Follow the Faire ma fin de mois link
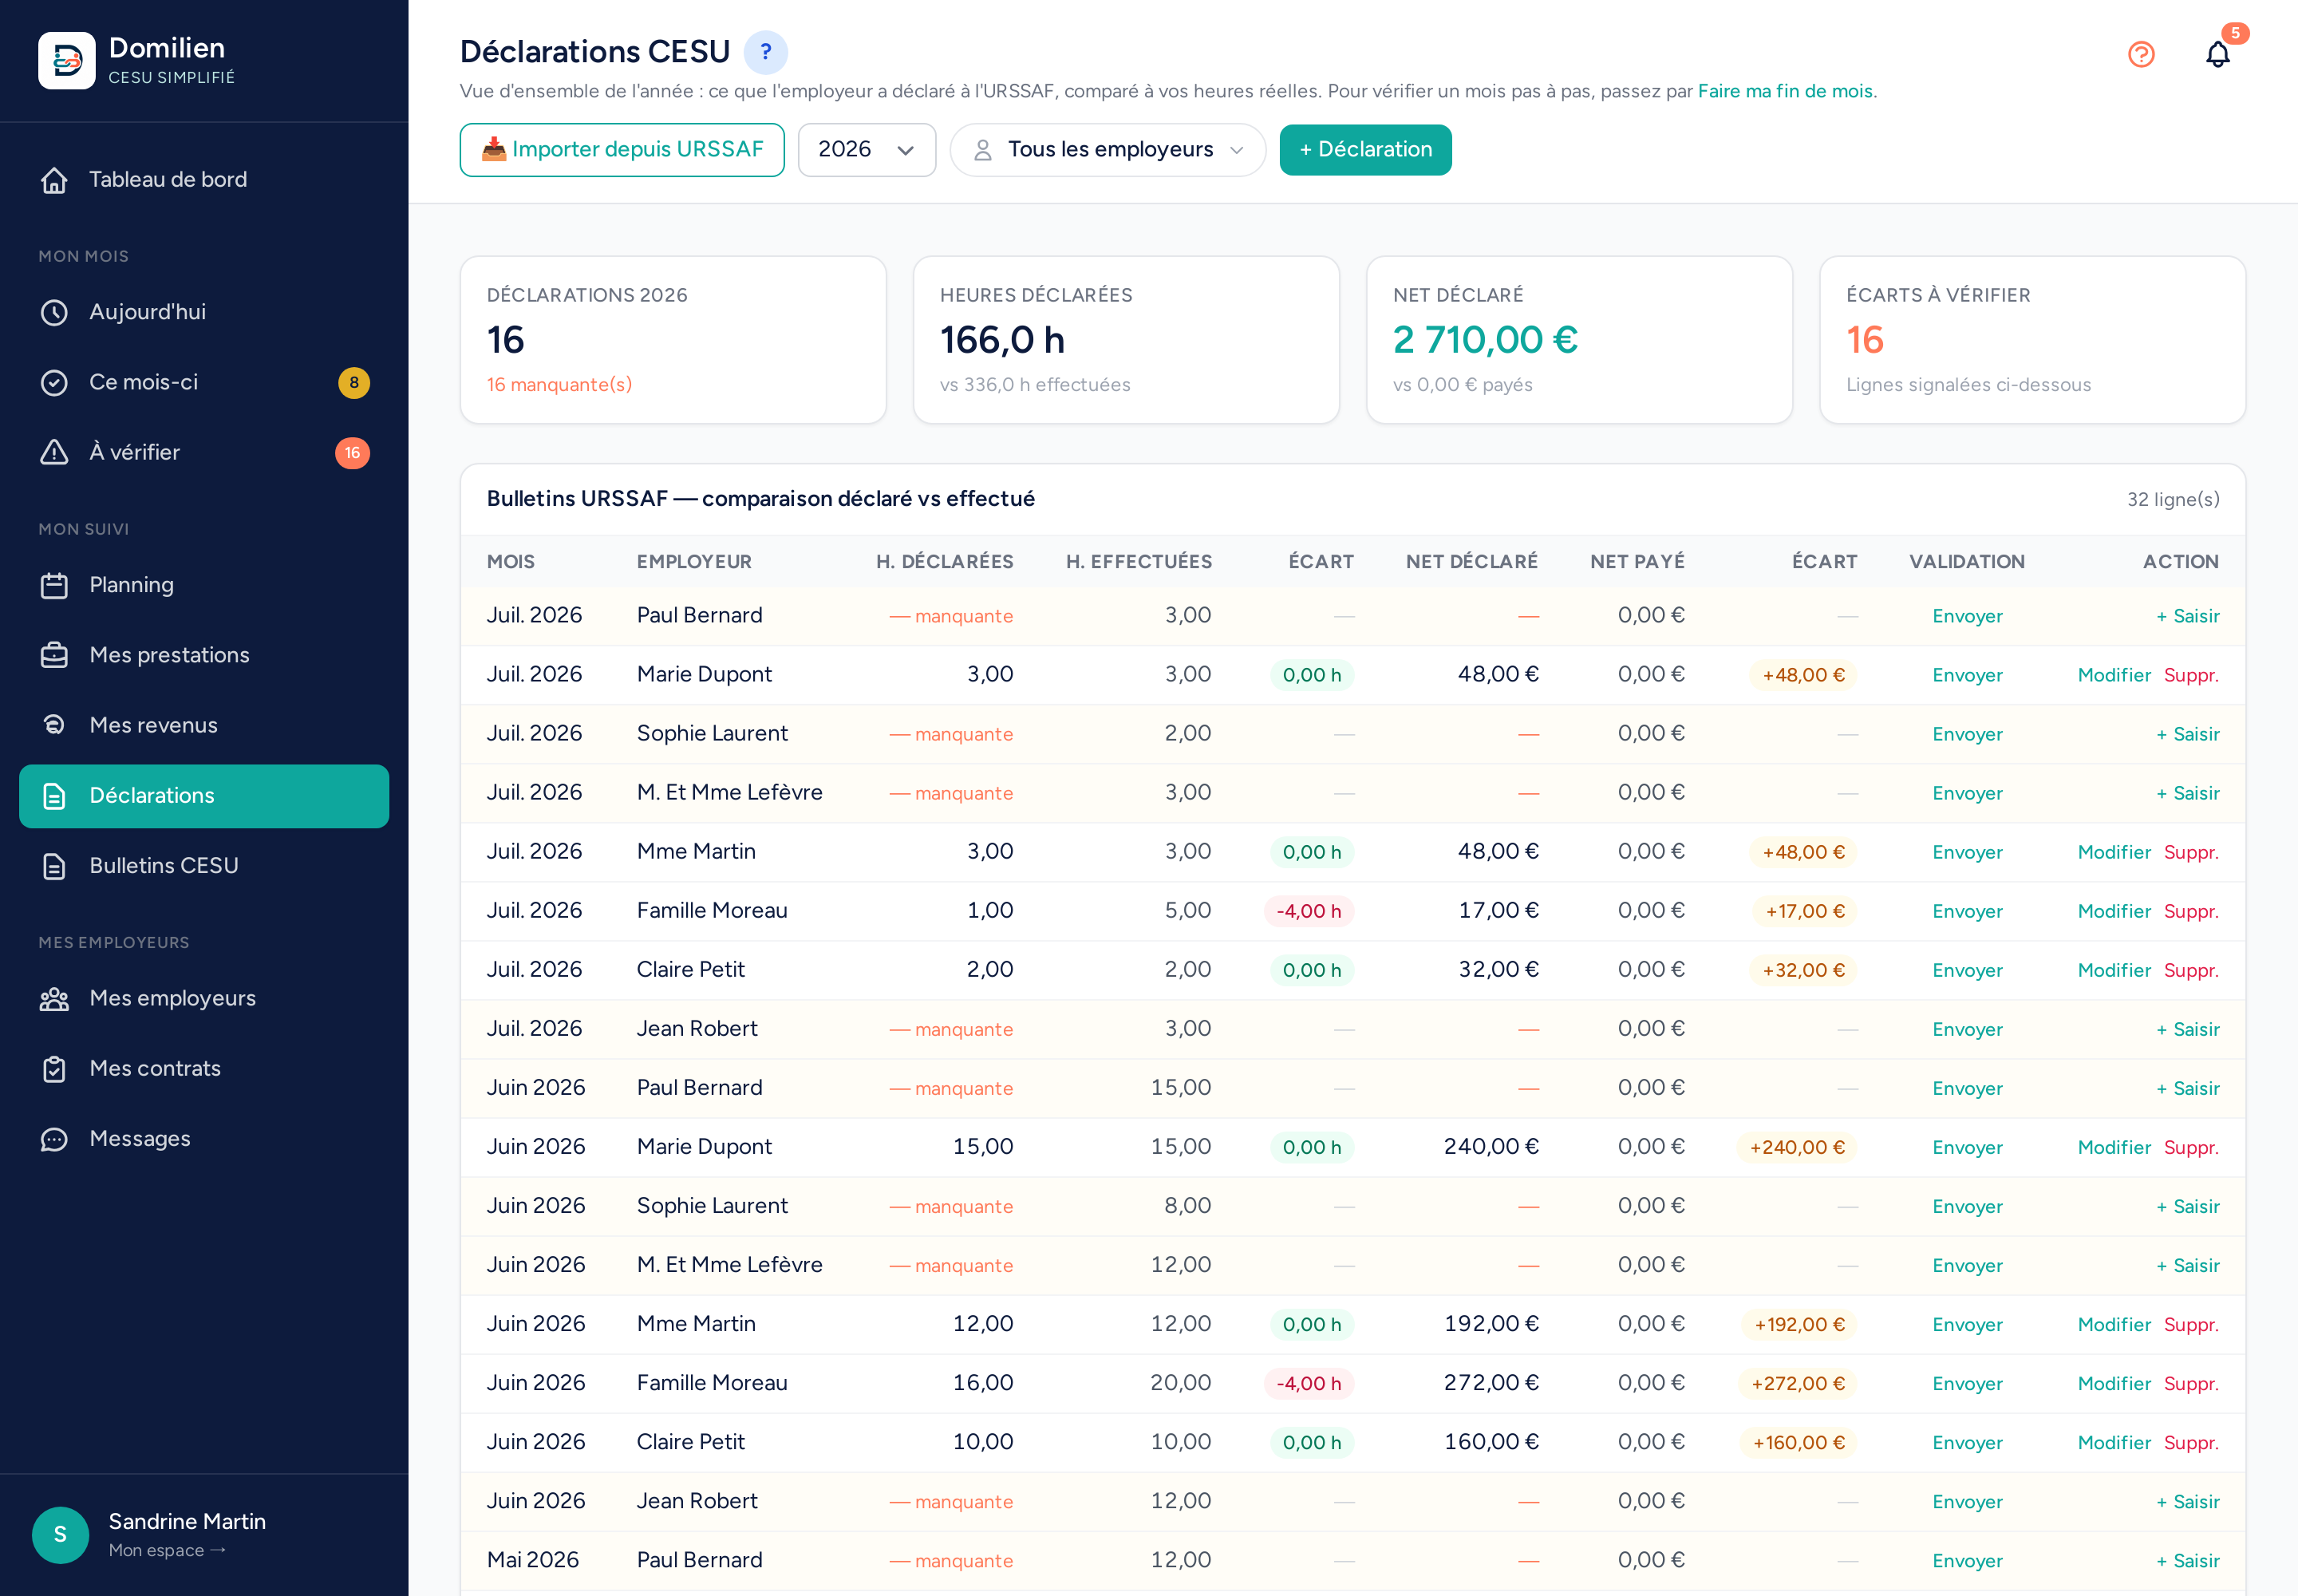 (1784, 91)
